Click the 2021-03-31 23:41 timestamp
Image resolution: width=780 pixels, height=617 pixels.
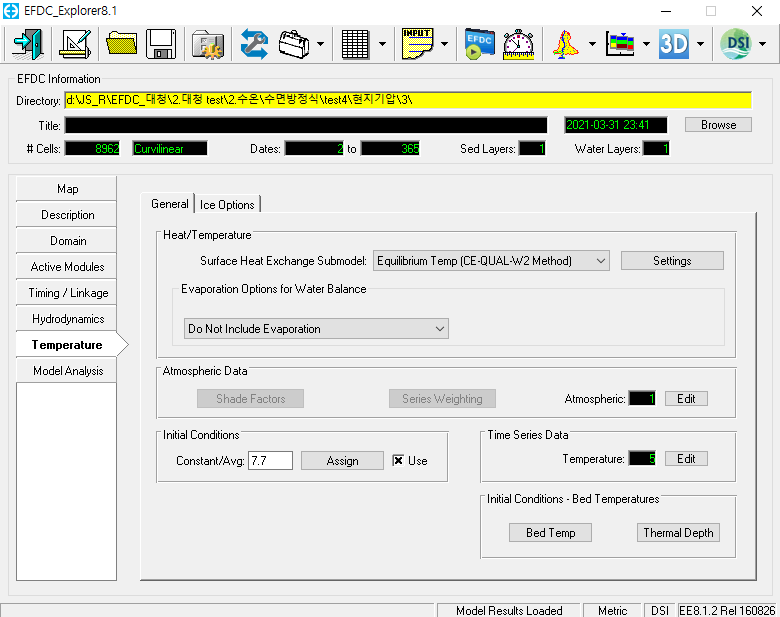[616, 125]
